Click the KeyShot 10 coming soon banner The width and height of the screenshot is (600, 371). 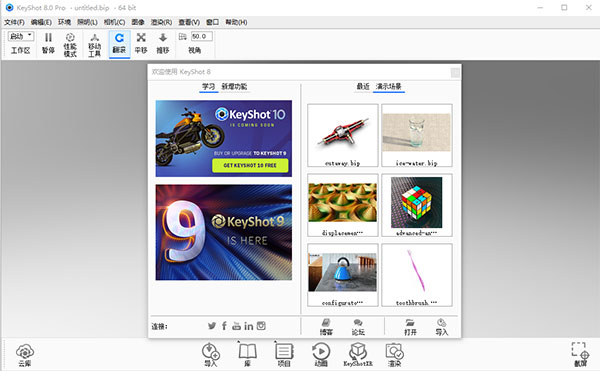click(x=224, y=138)
